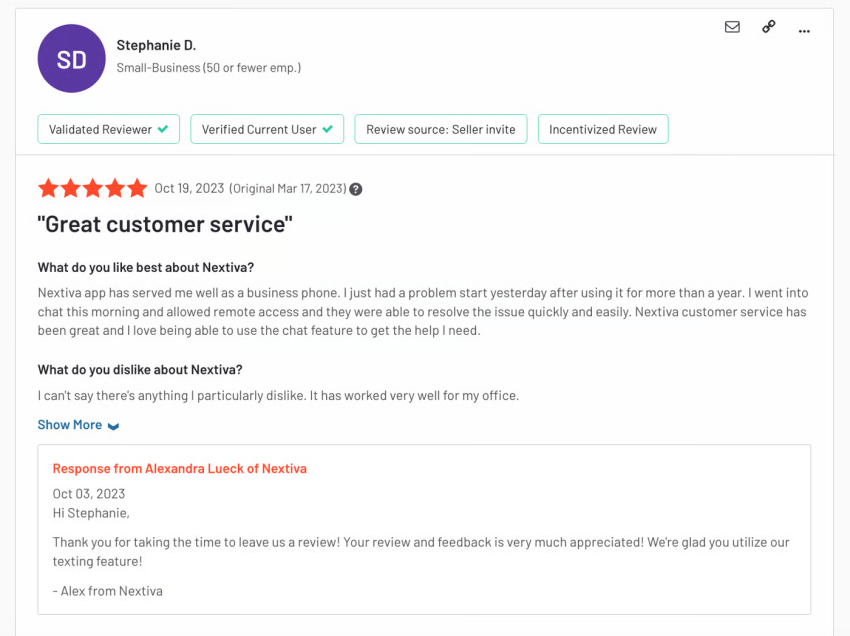
Task: Click the Oct 03, 2023 response date
Action: (x=89, y=494)
